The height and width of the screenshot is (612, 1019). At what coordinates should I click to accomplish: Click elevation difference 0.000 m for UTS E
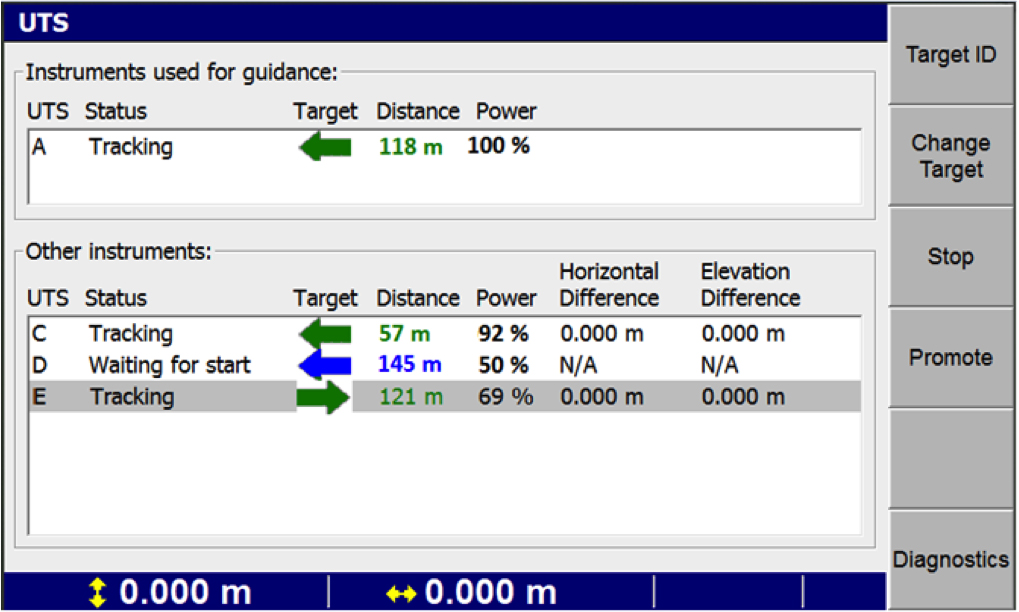click(743, 396)
